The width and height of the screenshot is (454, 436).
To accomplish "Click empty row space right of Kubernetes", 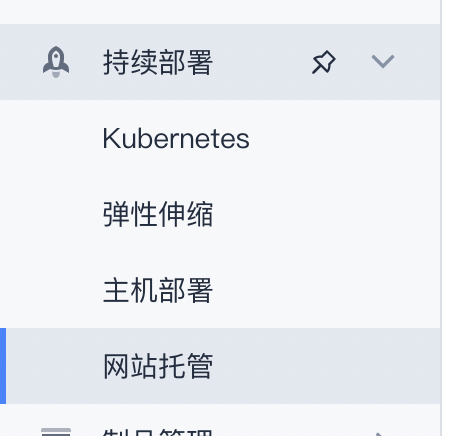I will (345, 138).
